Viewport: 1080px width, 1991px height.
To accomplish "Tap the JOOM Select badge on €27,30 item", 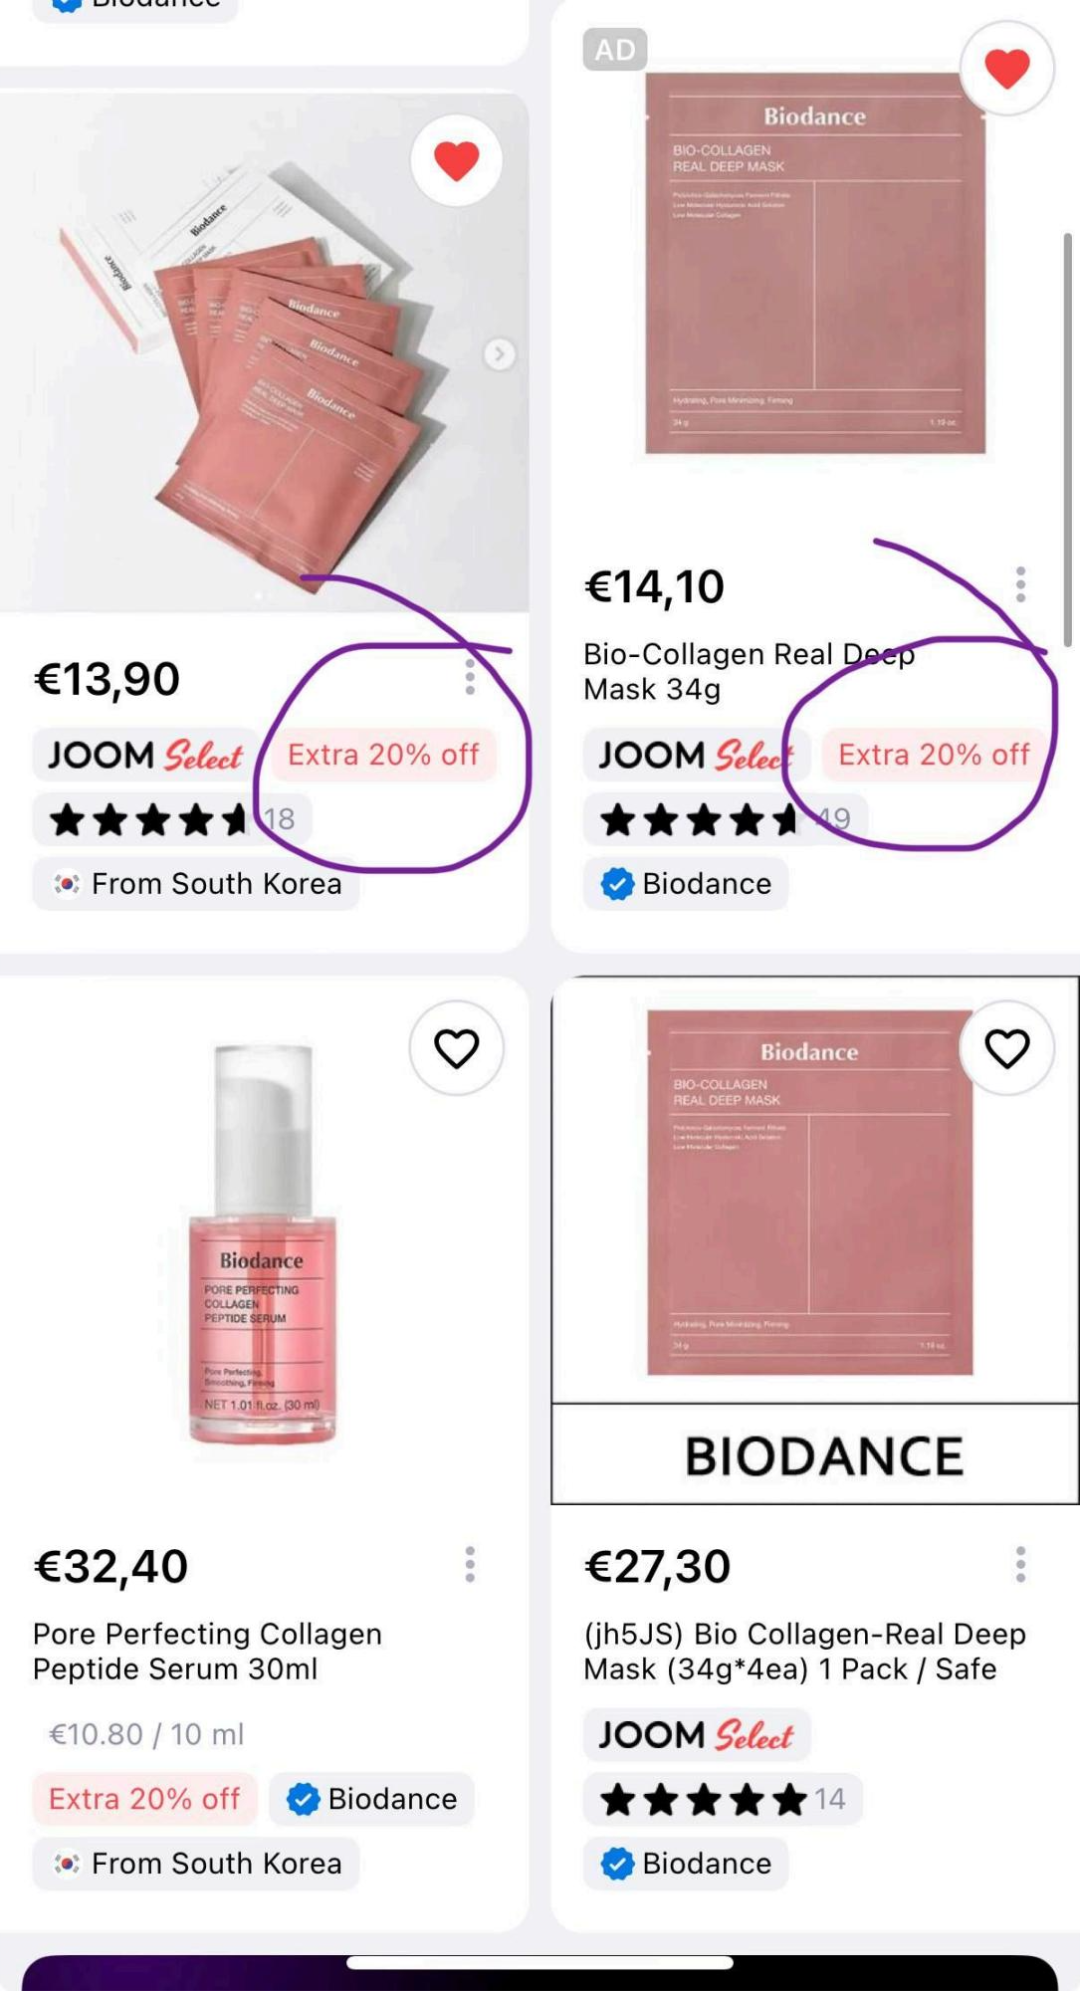I will [697, 1734].
